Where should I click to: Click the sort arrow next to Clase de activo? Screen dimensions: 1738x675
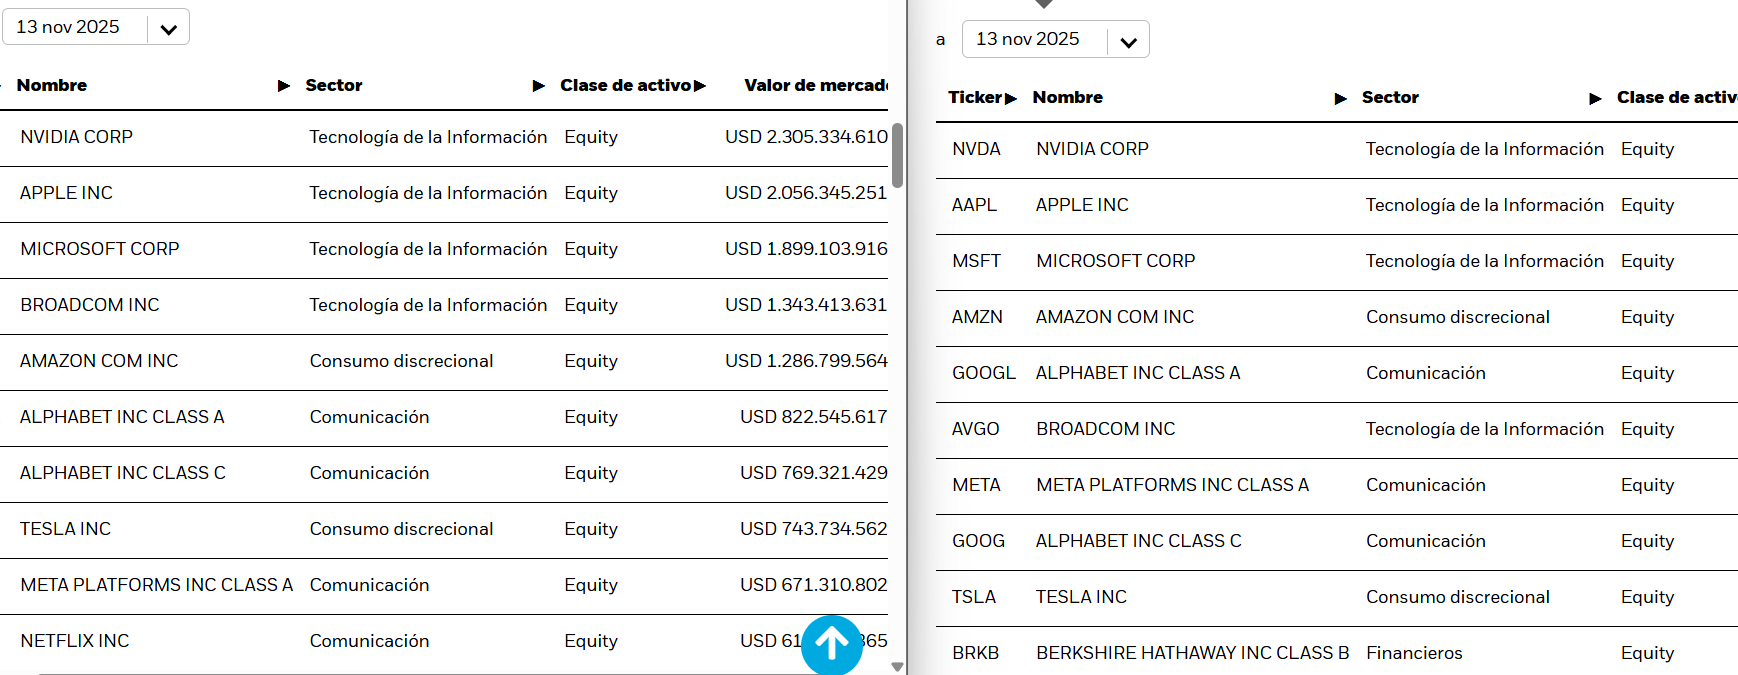tap(700, 86)
